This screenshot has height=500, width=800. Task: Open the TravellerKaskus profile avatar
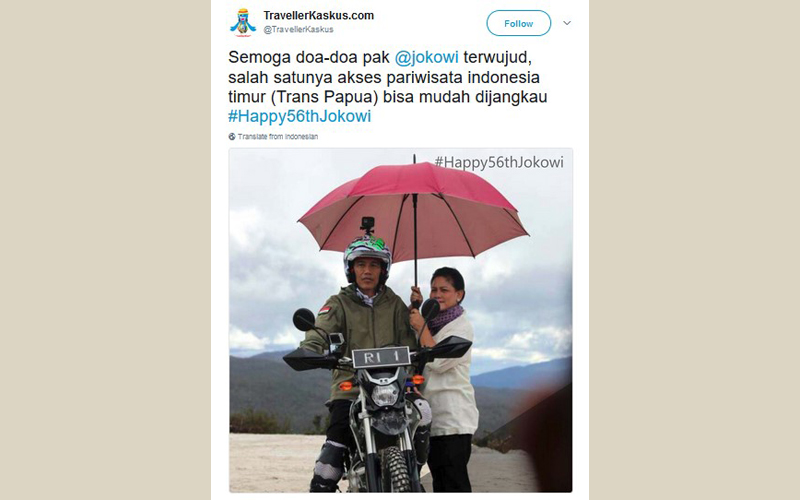243,22
